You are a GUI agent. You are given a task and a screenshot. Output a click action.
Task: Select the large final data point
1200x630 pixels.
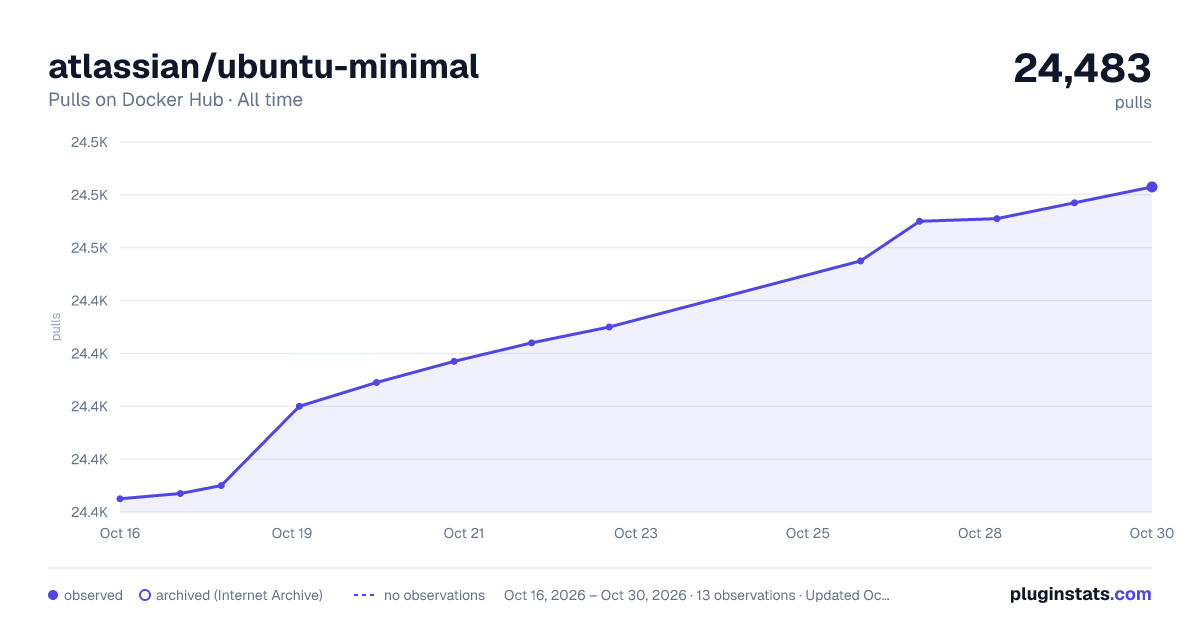point(1152,187)
